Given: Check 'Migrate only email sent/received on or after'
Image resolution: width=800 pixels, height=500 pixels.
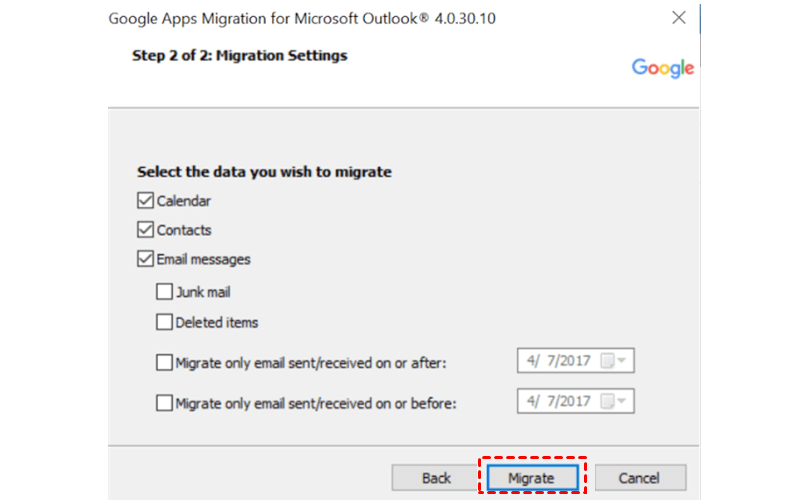Looking at the screenshot, I should [x=164, y=363].
